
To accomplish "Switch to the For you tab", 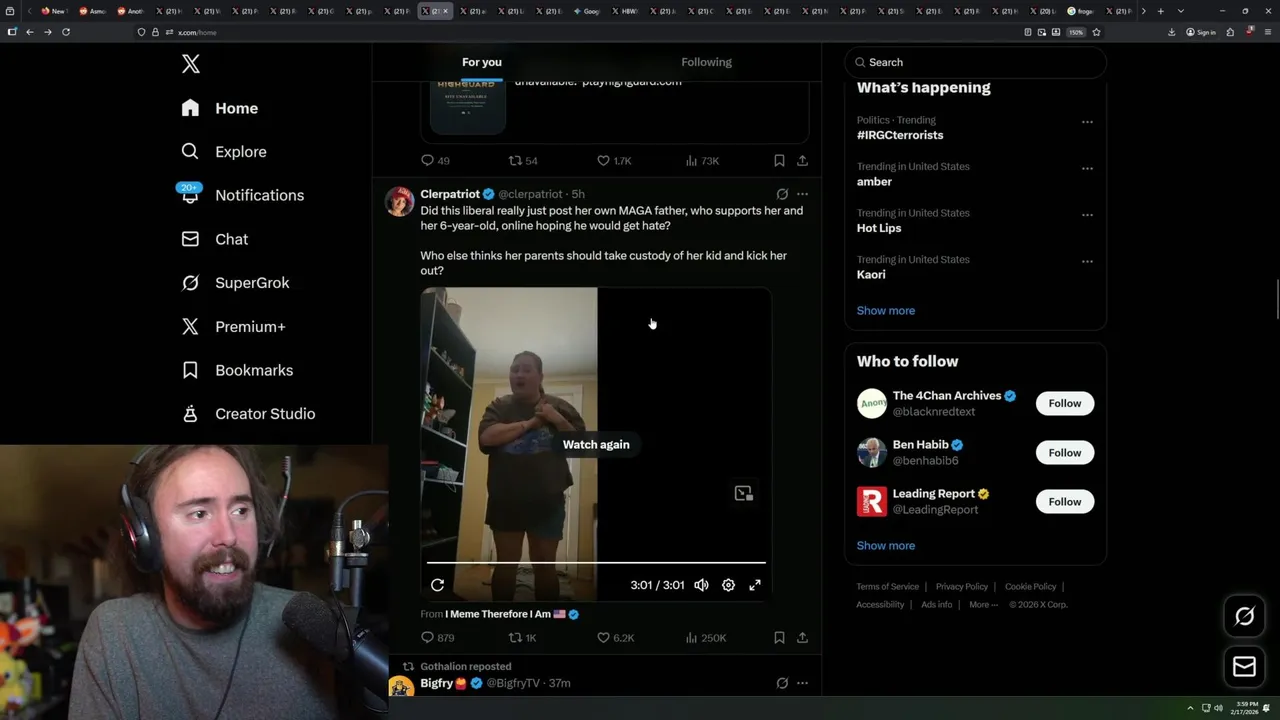I will pos(482,62).
